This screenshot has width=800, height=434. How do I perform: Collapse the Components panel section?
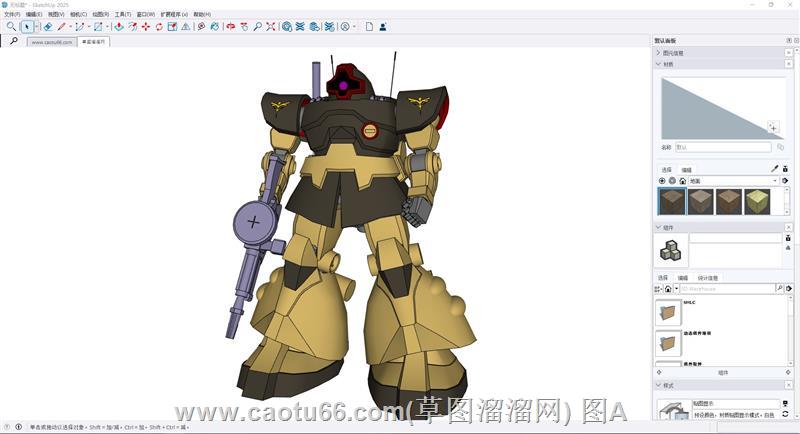click(x=659, y=227)
